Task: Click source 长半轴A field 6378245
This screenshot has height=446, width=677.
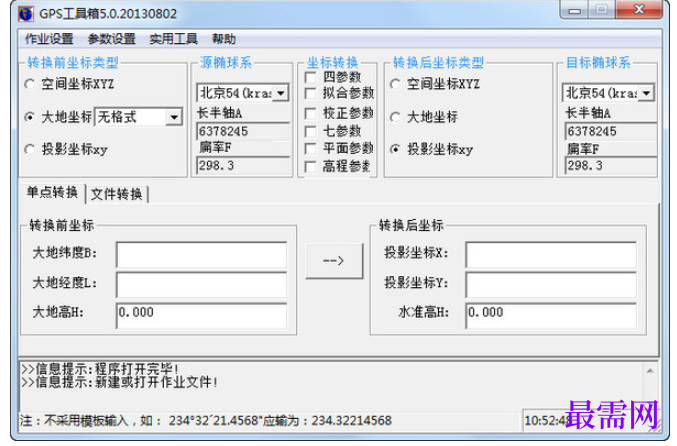Action: (x=244, y=131)
